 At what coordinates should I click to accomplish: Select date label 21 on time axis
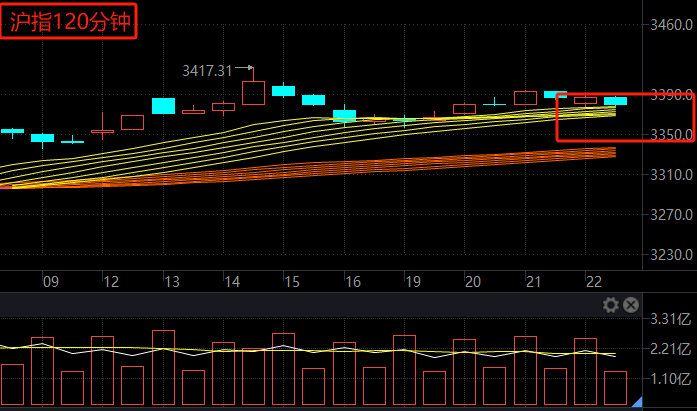click(x=533, y=282)
